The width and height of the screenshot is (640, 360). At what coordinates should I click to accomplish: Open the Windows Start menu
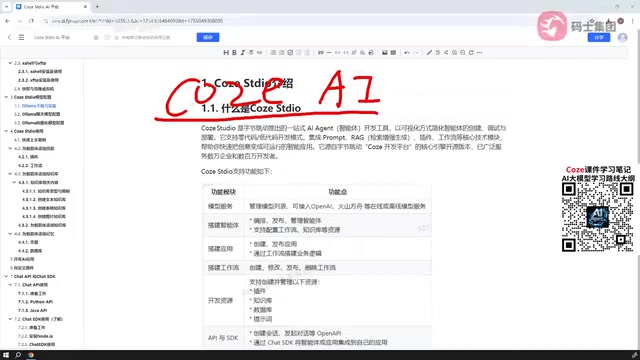[x=6, y=355]
